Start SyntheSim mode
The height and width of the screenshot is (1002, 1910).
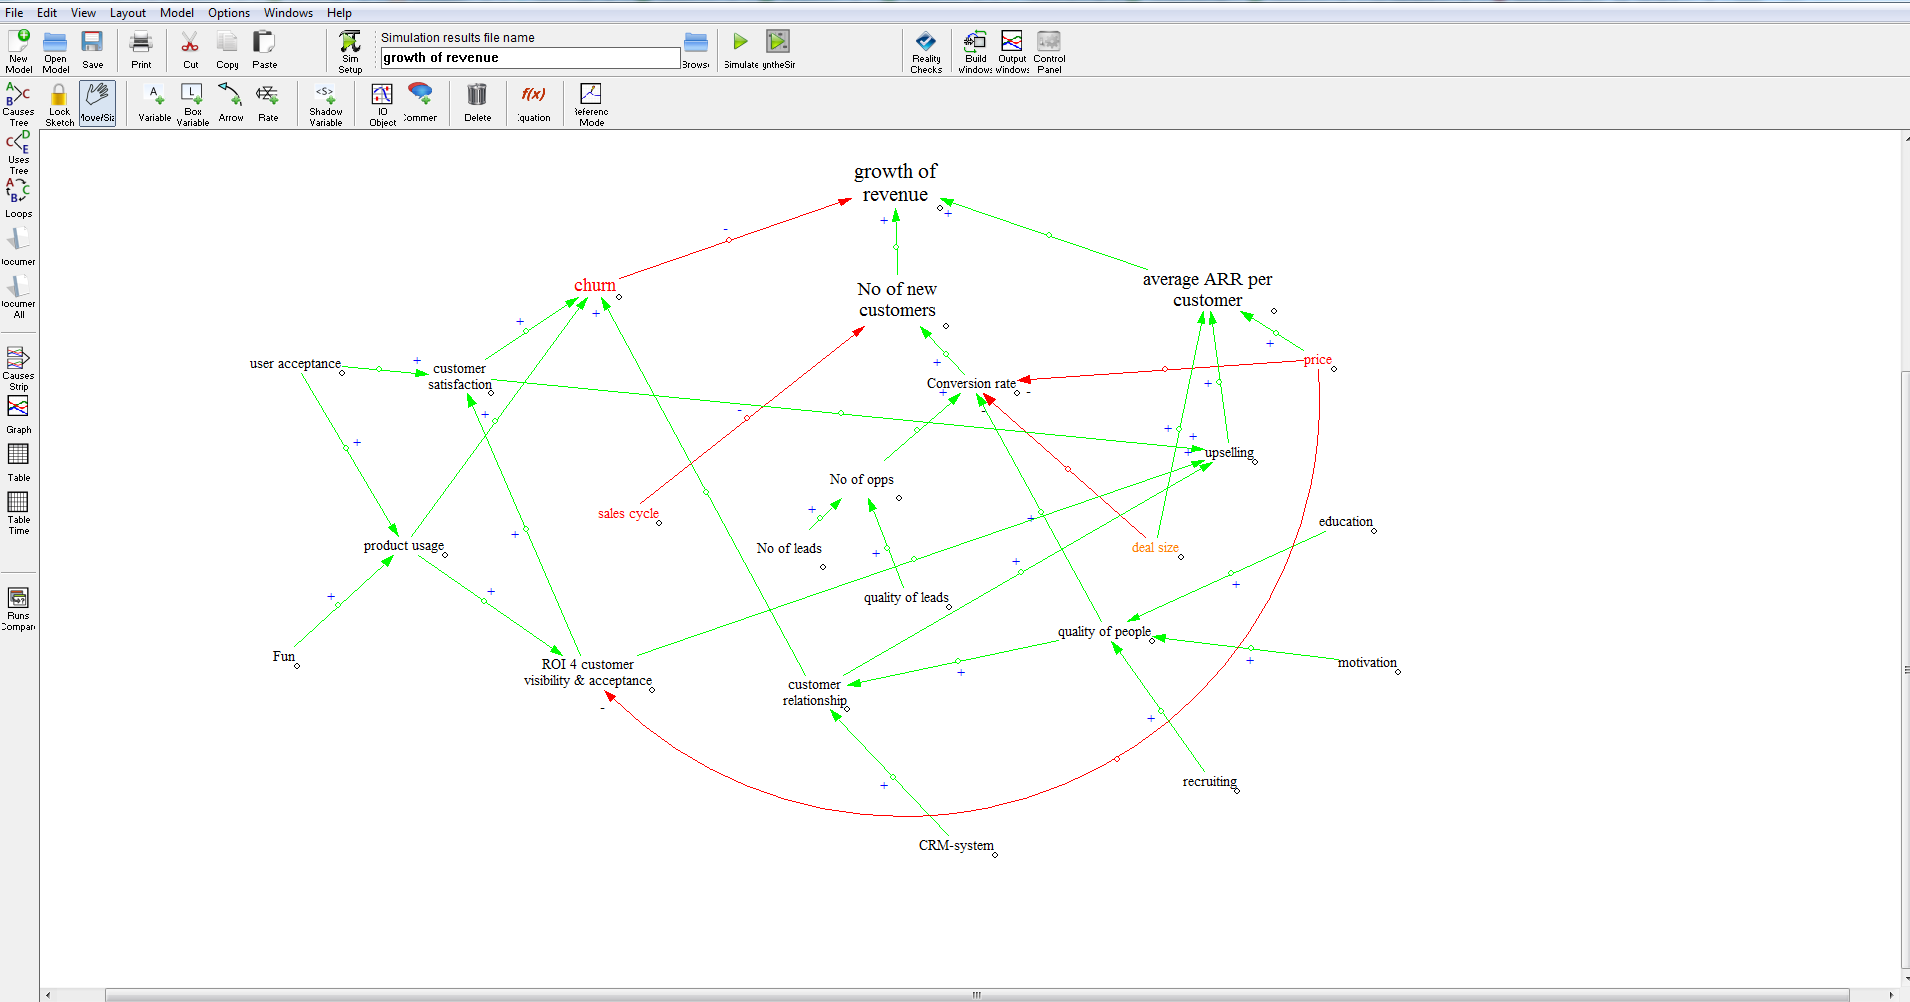778,50
